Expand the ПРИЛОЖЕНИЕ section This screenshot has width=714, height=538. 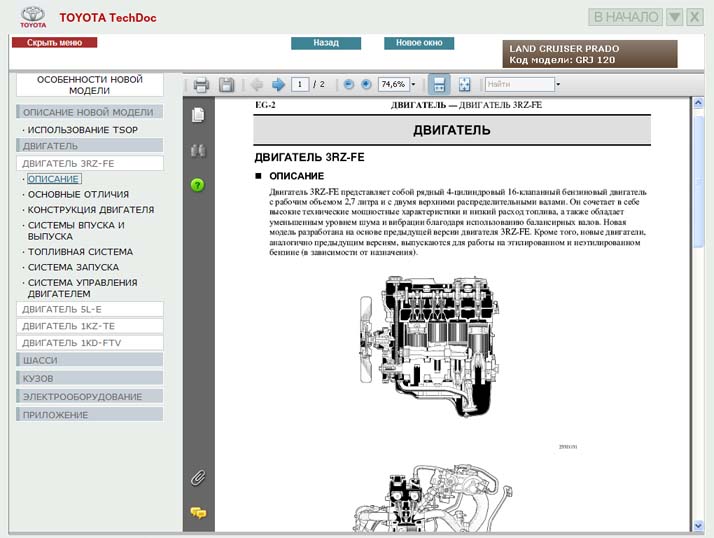tap(89, 415)
